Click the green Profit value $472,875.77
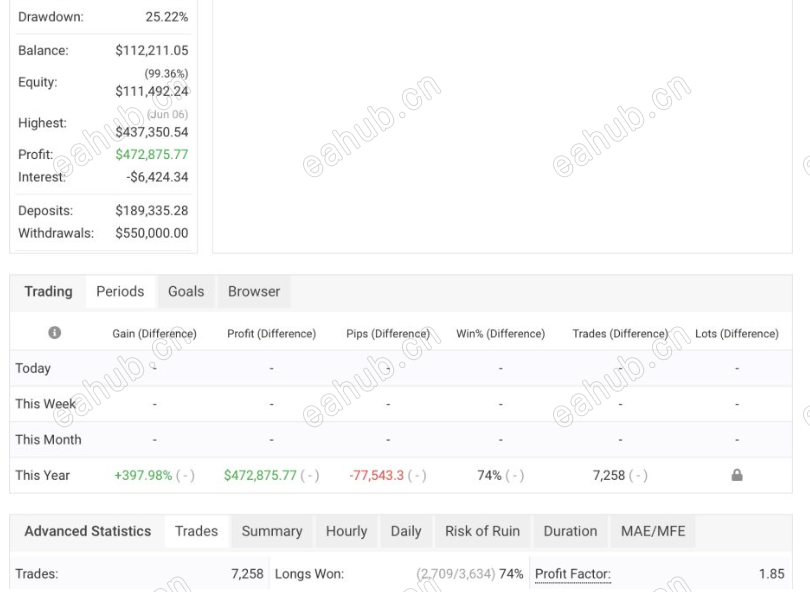The height and width of the screenshot is (592, 810). pos(152,154)
